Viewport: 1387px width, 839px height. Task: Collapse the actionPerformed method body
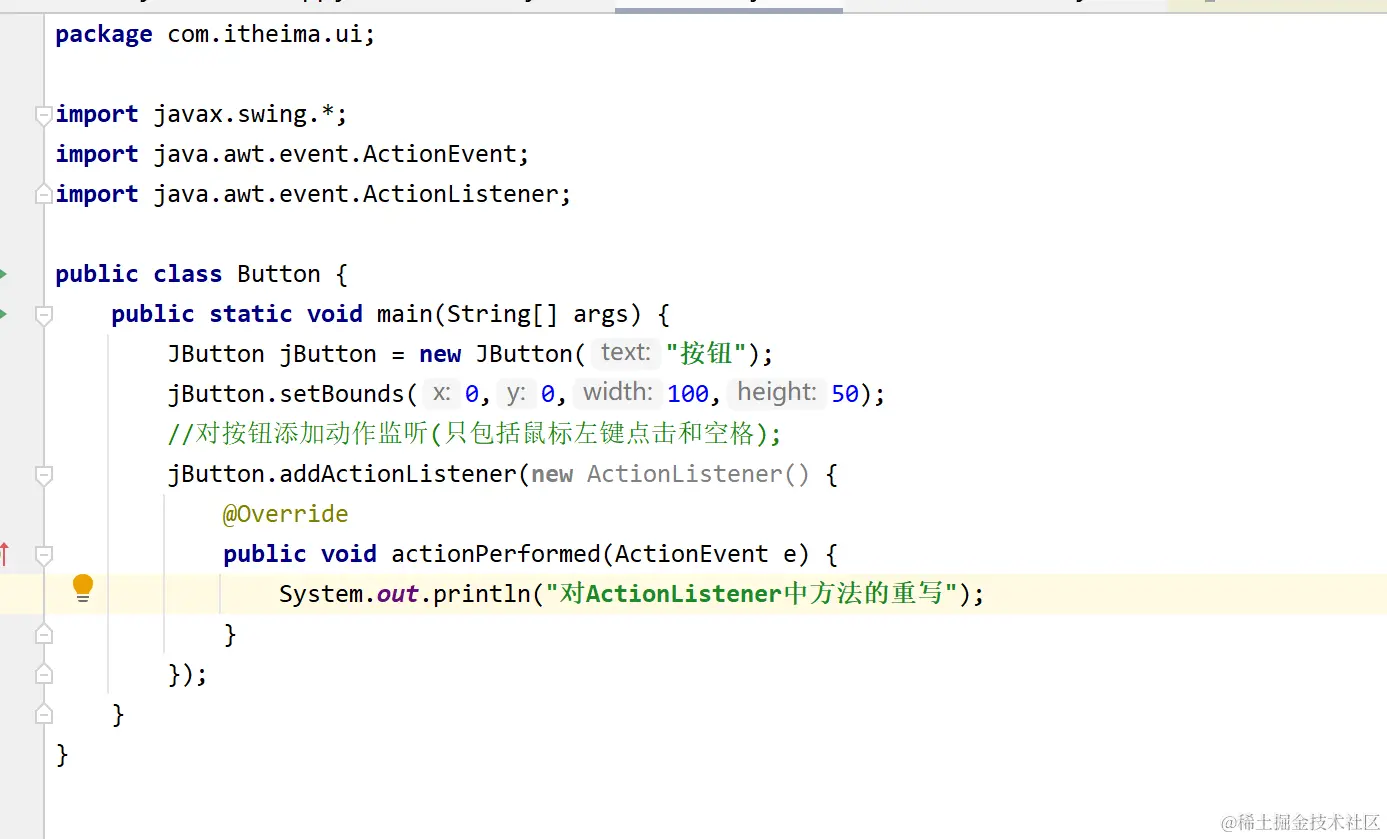coord(43,554)
